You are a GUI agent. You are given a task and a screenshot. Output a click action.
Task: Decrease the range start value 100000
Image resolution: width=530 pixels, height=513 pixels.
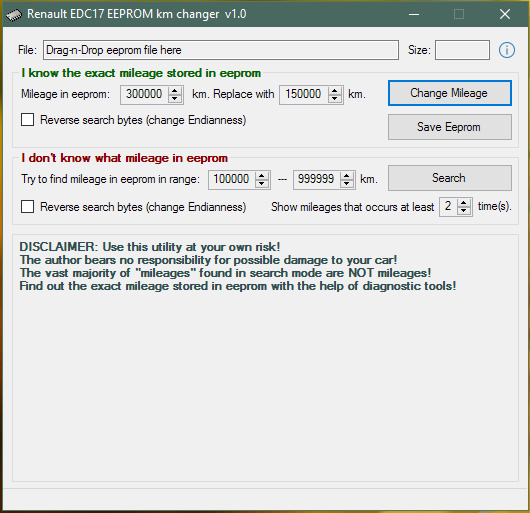pyautogui.click(x=262, y=184)
